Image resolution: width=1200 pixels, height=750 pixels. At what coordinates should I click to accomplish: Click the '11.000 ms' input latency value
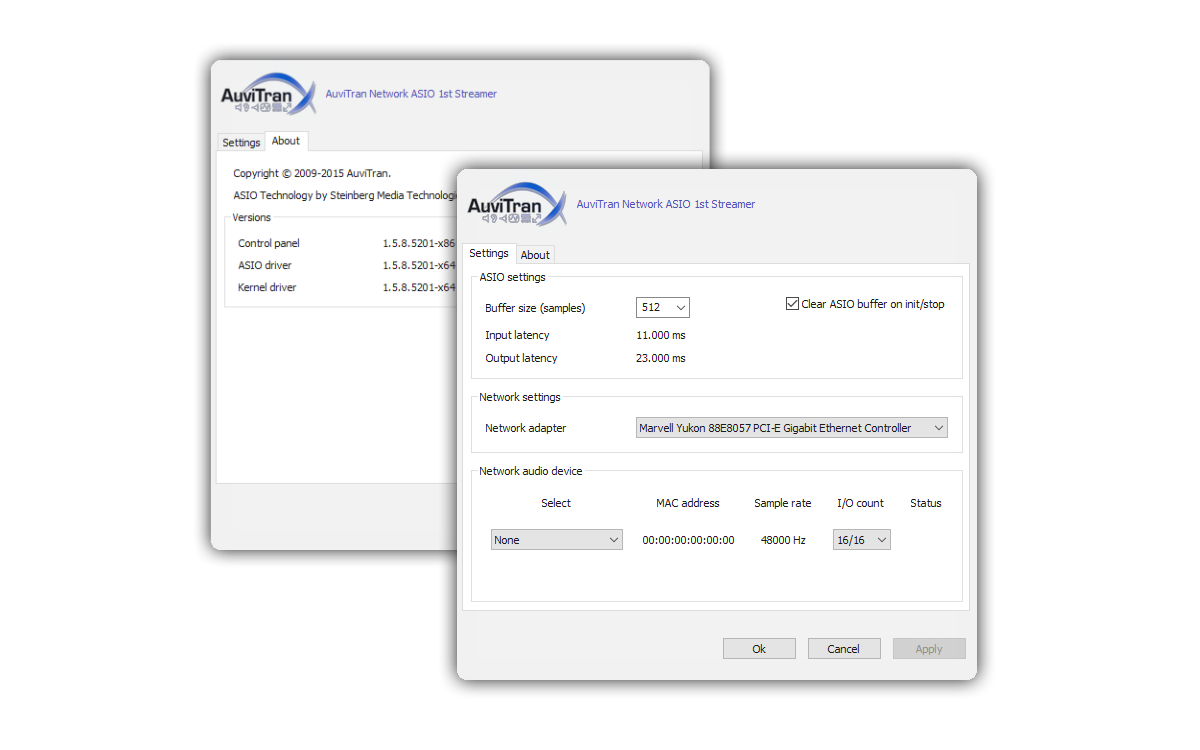point(661,335)
